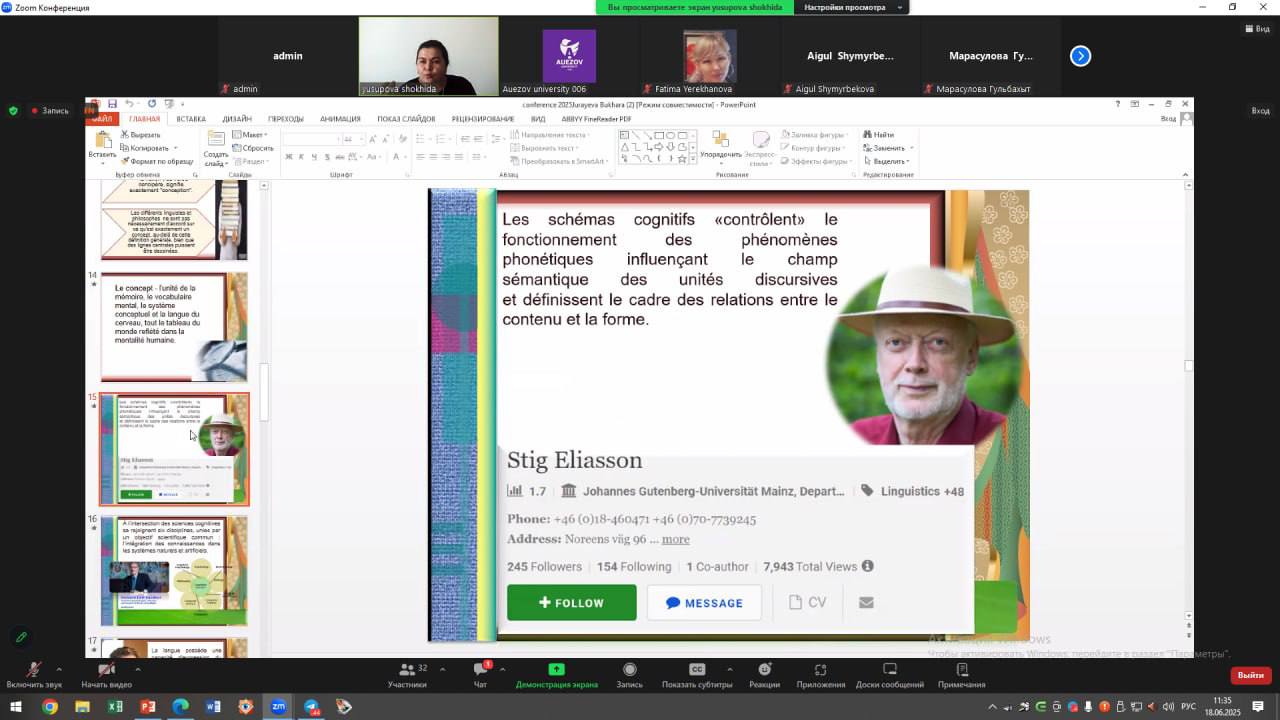Click the MESSAGE button on slide
Image resolution: width=1280 pixels, height=720 pixels.
[x=704, y=603]
